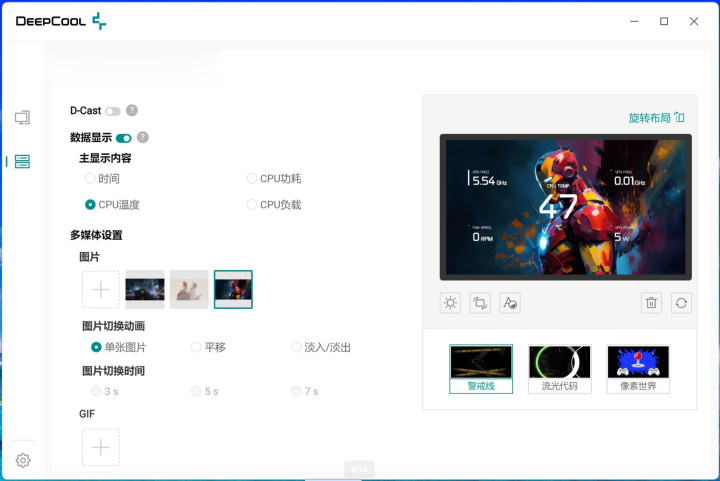
Task: Choose the 警戒线 theme thumbnail
Action: pos(481,369)
